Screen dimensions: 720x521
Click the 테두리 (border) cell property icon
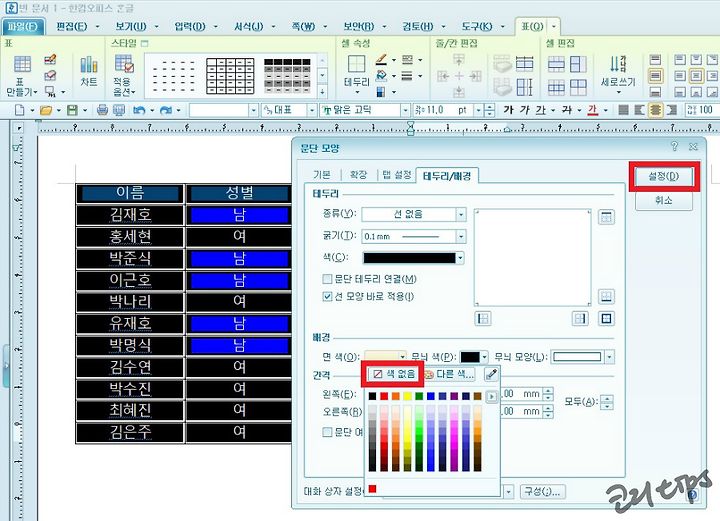pos(356,64)
